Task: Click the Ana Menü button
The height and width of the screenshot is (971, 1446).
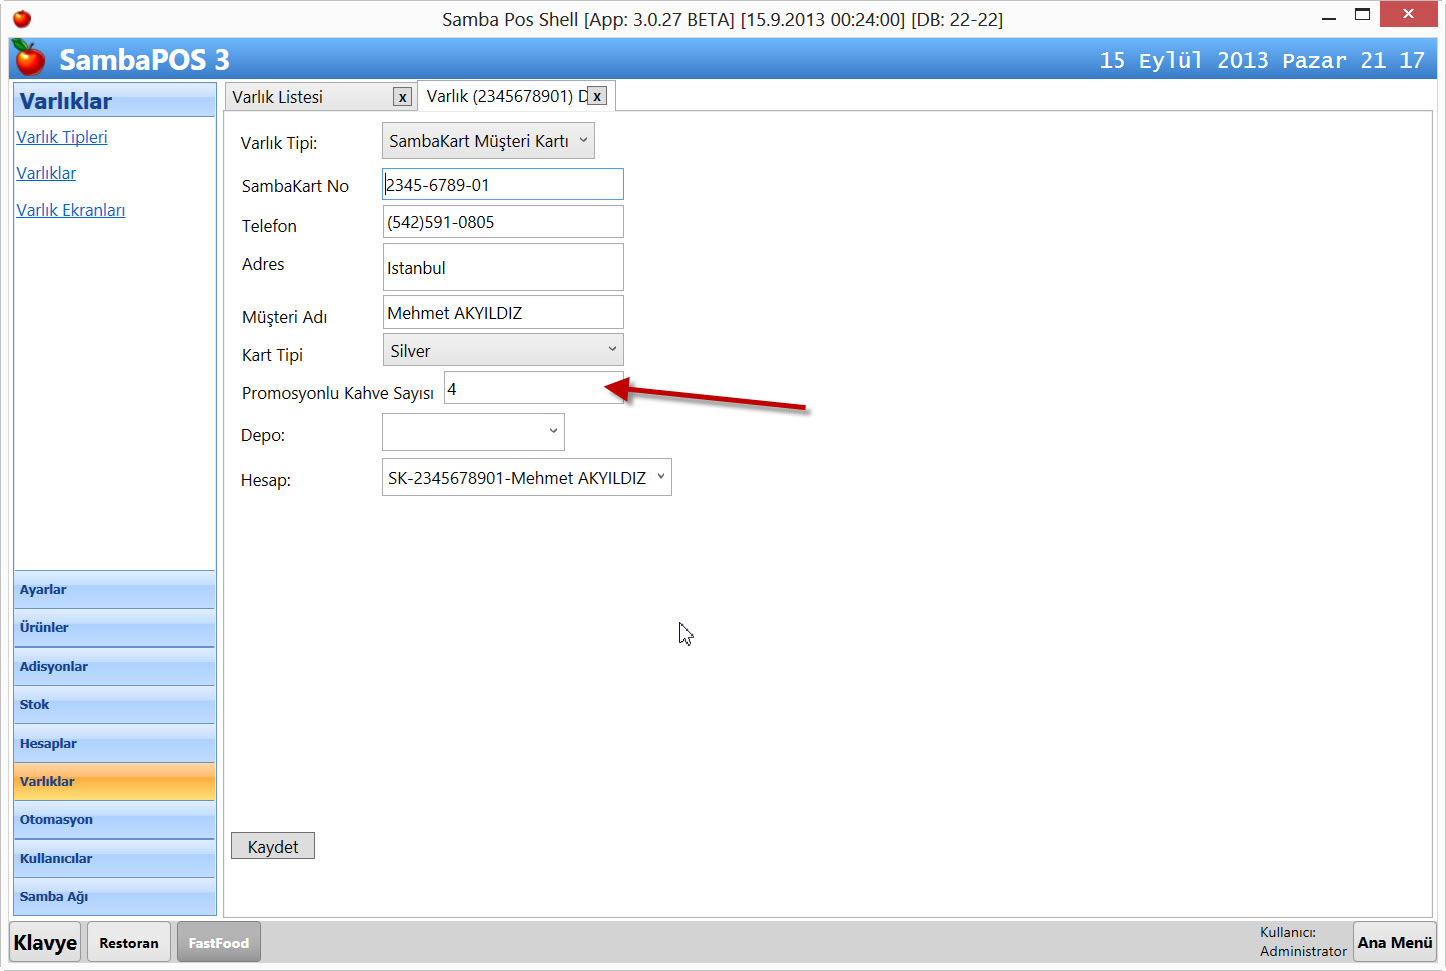Action: point(1394,942)
